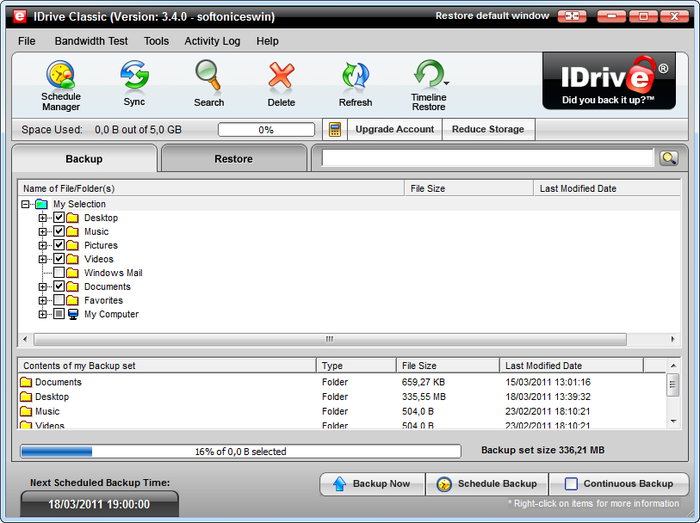Click the magnifier search button

tap(669, 158)
